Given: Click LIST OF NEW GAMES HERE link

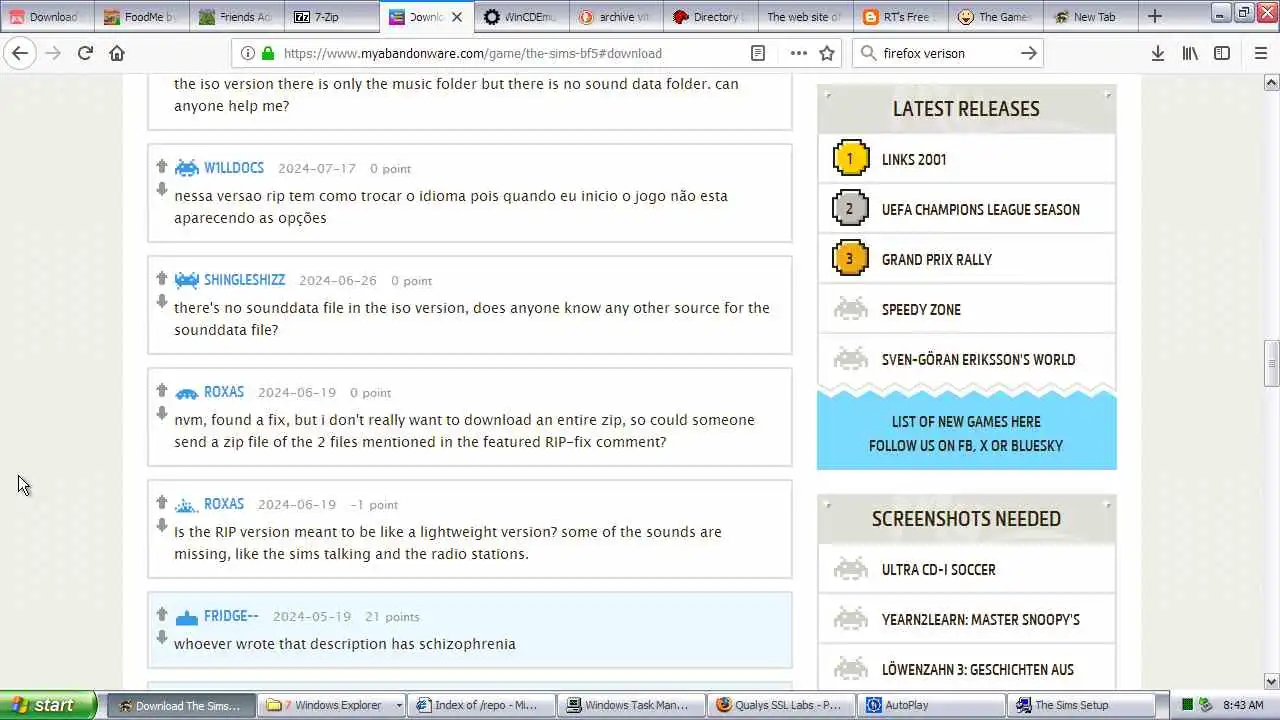Looking at the screenshot, I should [966, 422].
